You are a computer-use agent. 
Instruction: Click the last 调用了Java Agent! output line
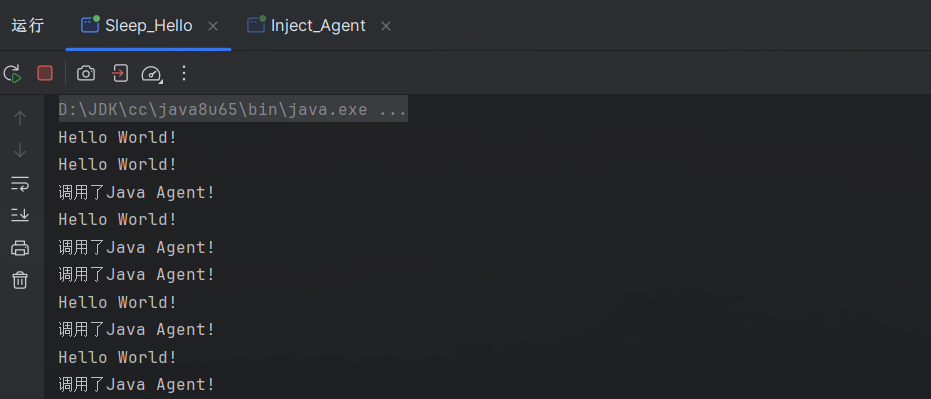point(137,384)
